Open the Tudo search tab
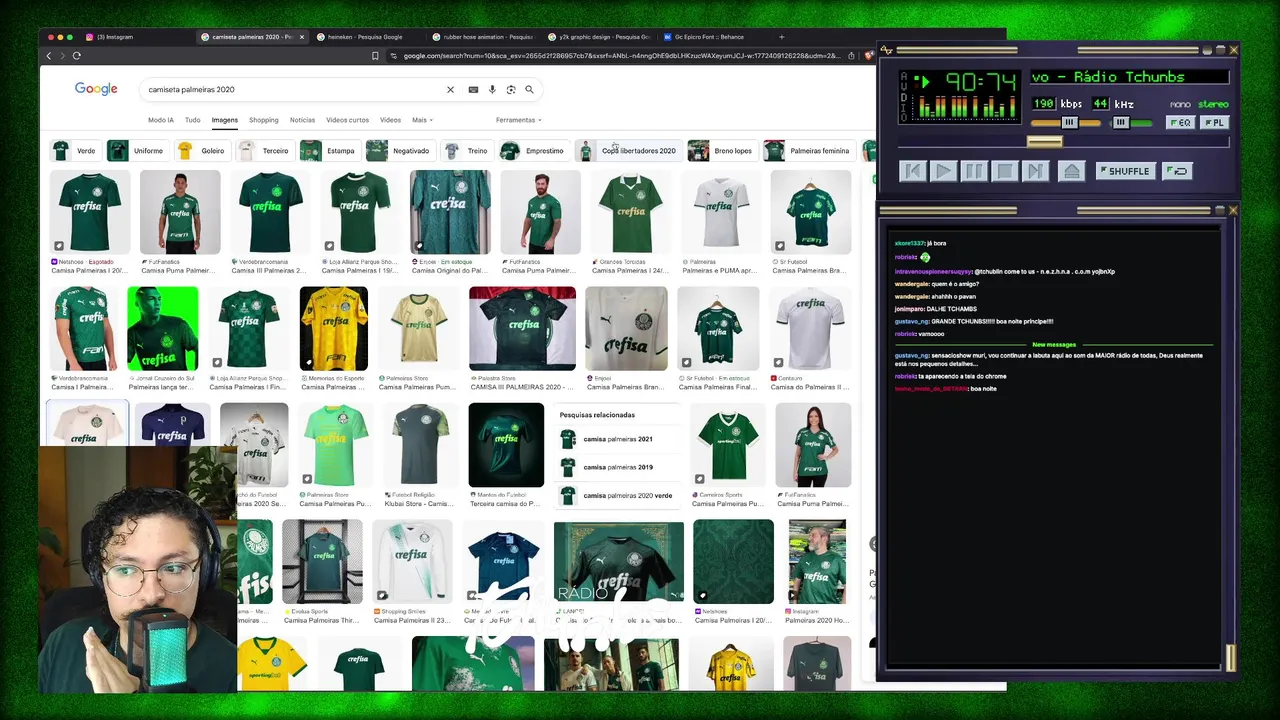Image resolution: width=1280 pixels, height=720 pixels. click(x=192, y=120)
